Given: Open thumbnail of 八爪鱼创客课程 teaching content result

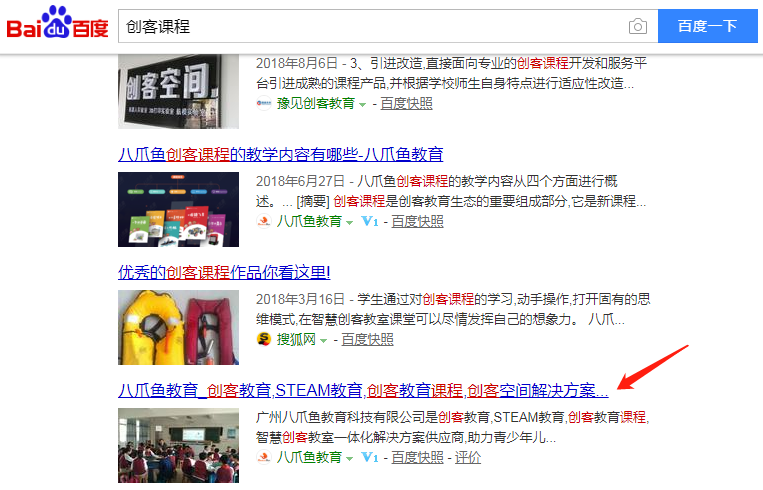Looking at the screenshot, I should pyautogui.click(x=179, y=210).
